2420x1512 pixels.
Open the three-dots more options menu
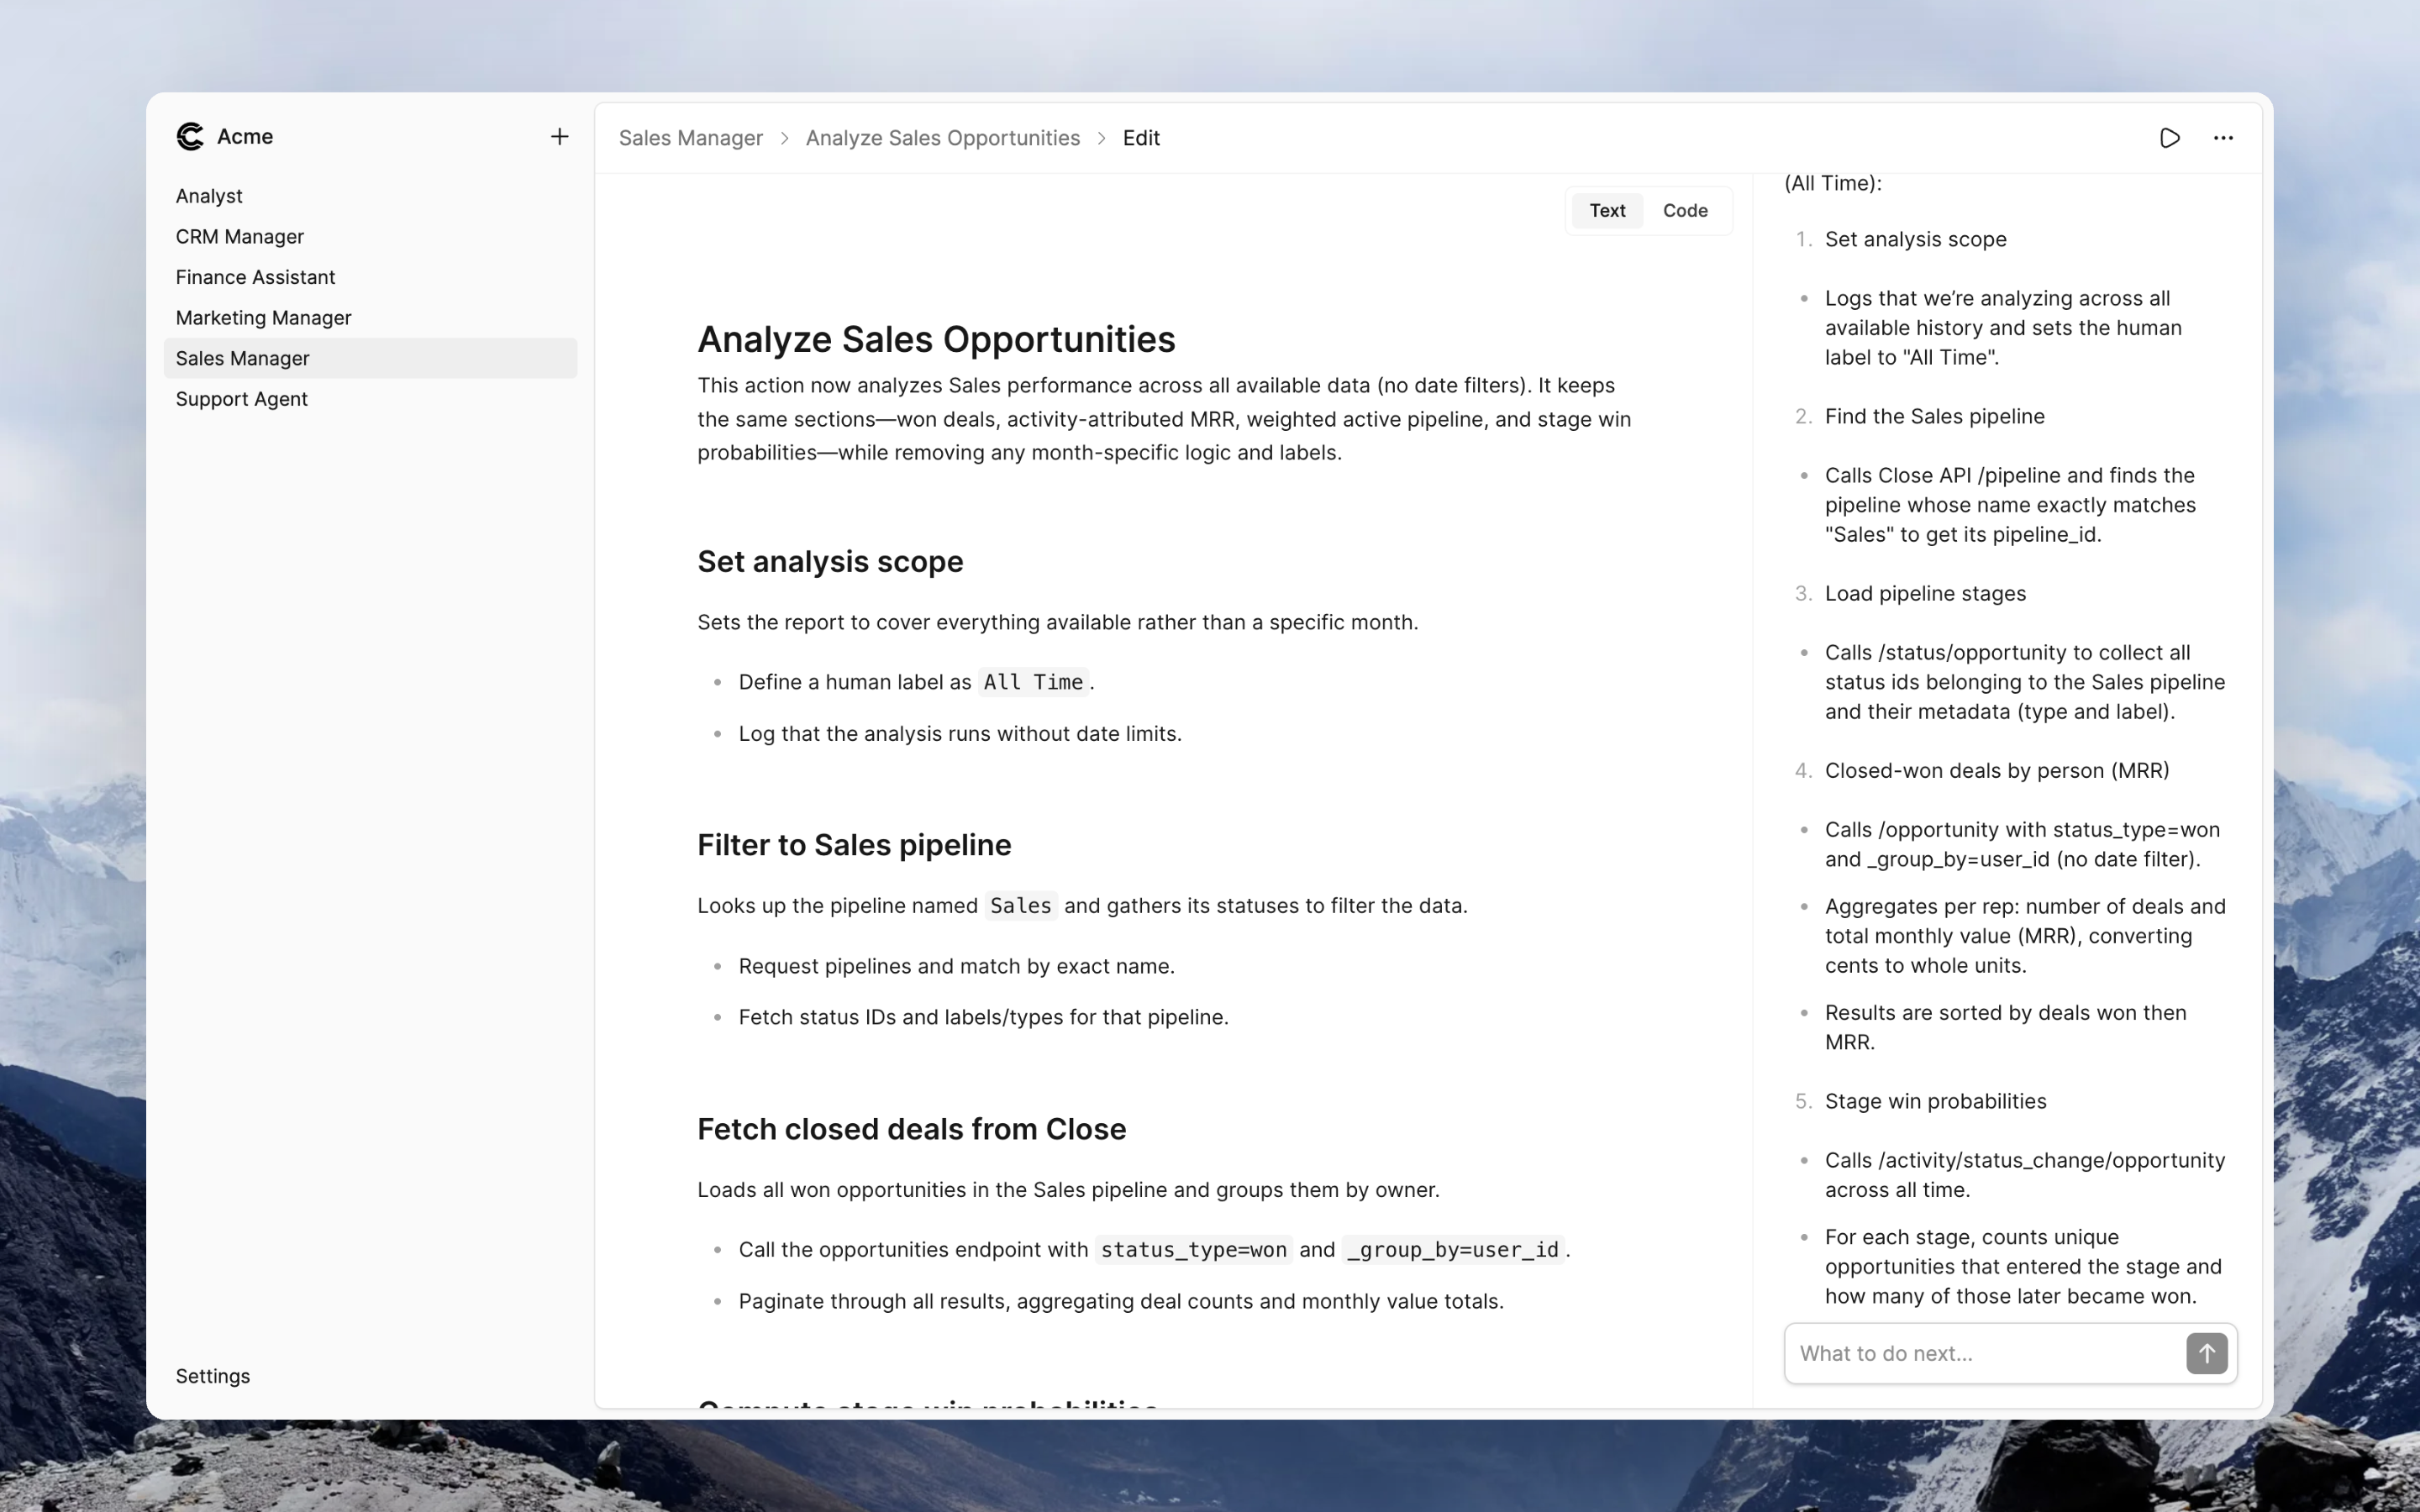[2222, 138]
